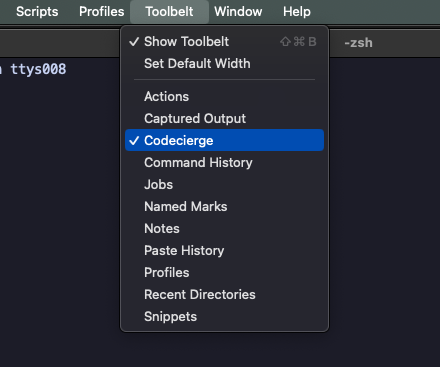The height and width of the screenshot is (367, 440).
Task: Close the open Toolbelt menu in the menu bar
Action: (x=169, y=12)
